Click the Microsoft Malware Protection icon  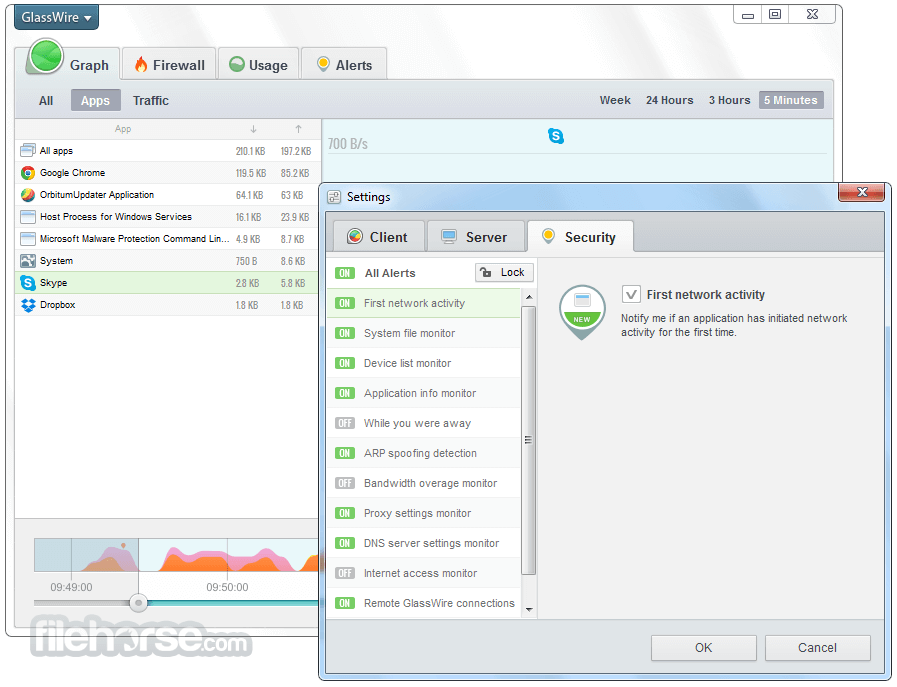tap(27, 239)
